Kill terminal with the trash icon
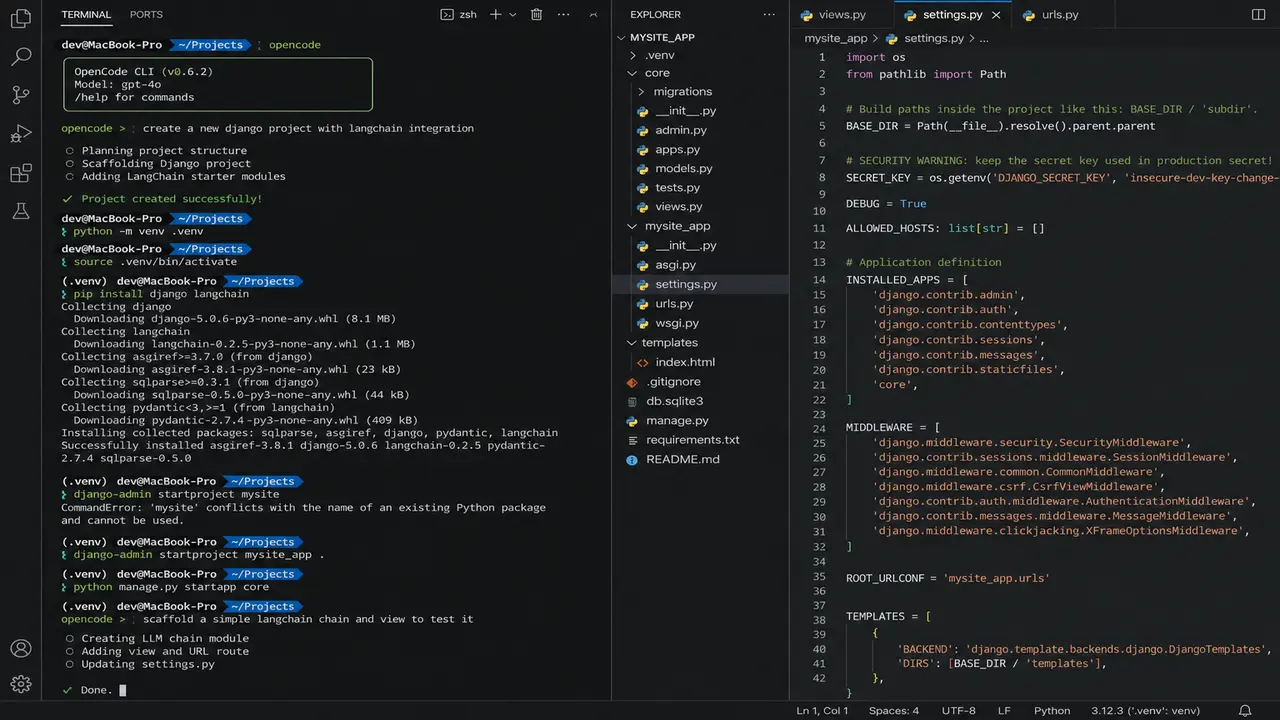Image resolution: width=1280 pixels, height=720 pixels. tap(536, 14)
